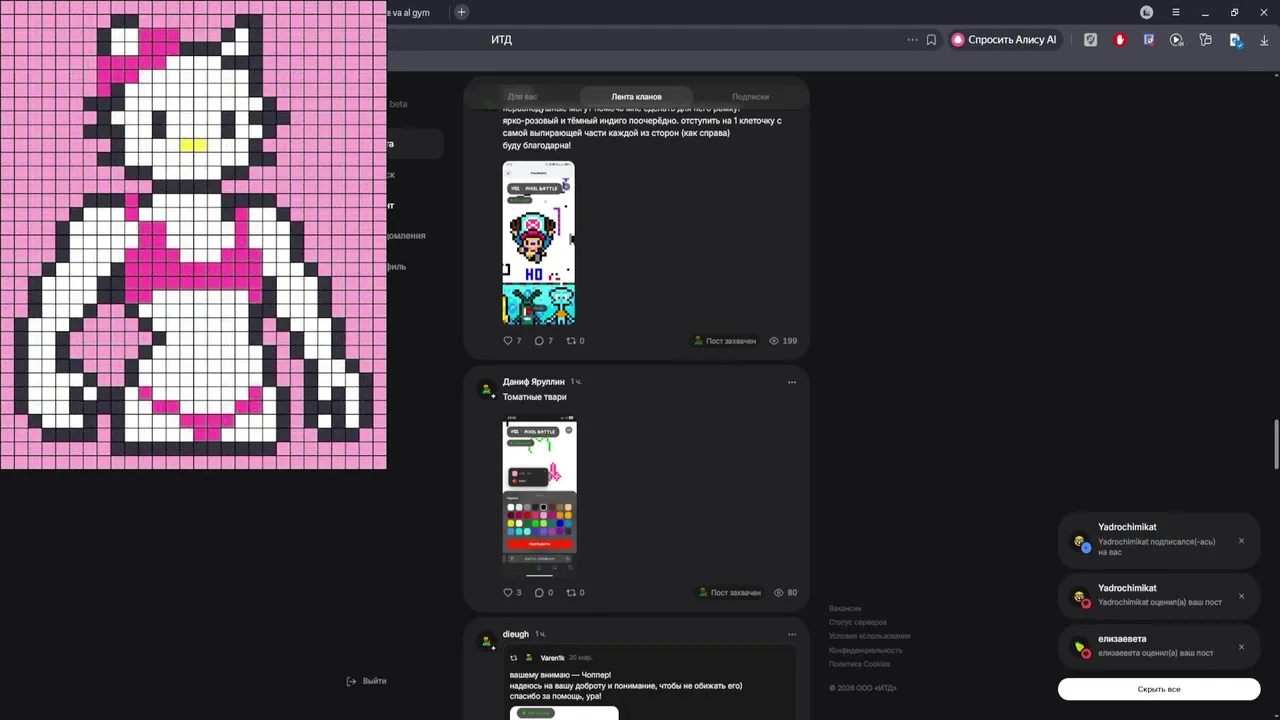Open comments on the post with 199 views
Viewport: 1280px width, 720px height.
[x=543, y=341]
